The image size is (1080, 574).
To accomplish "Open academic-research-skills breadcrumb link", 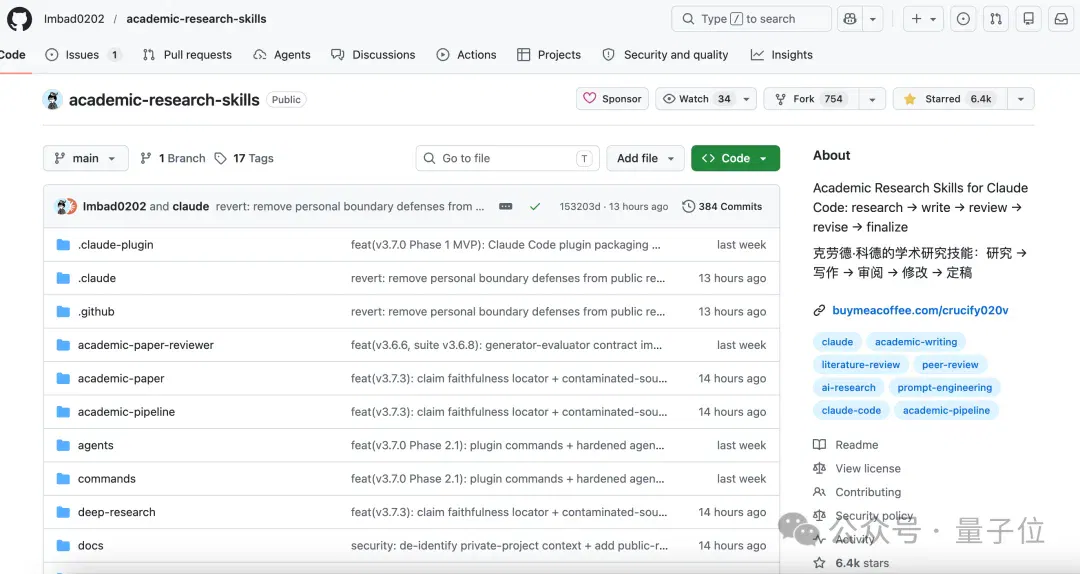I will (196, 19).
